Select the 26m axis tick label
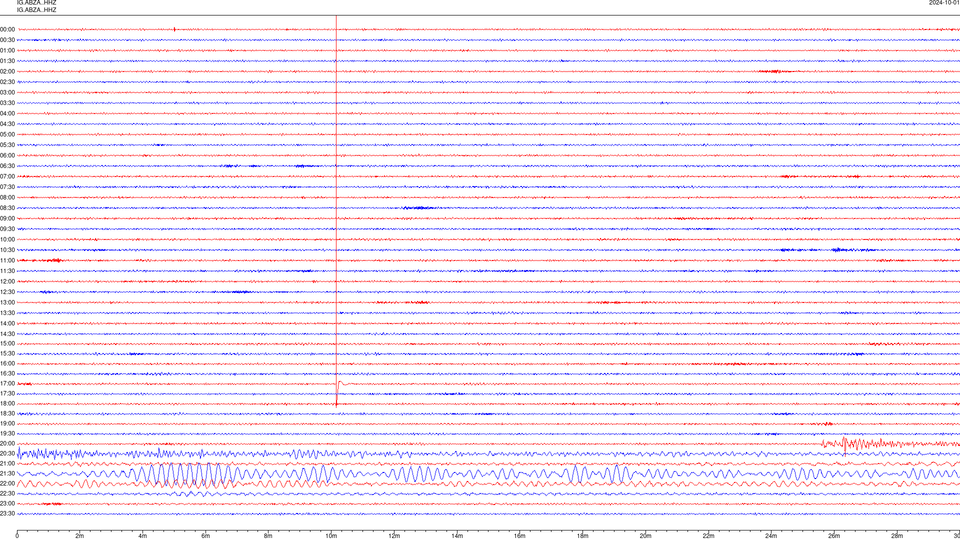 (x=834, y=536)
